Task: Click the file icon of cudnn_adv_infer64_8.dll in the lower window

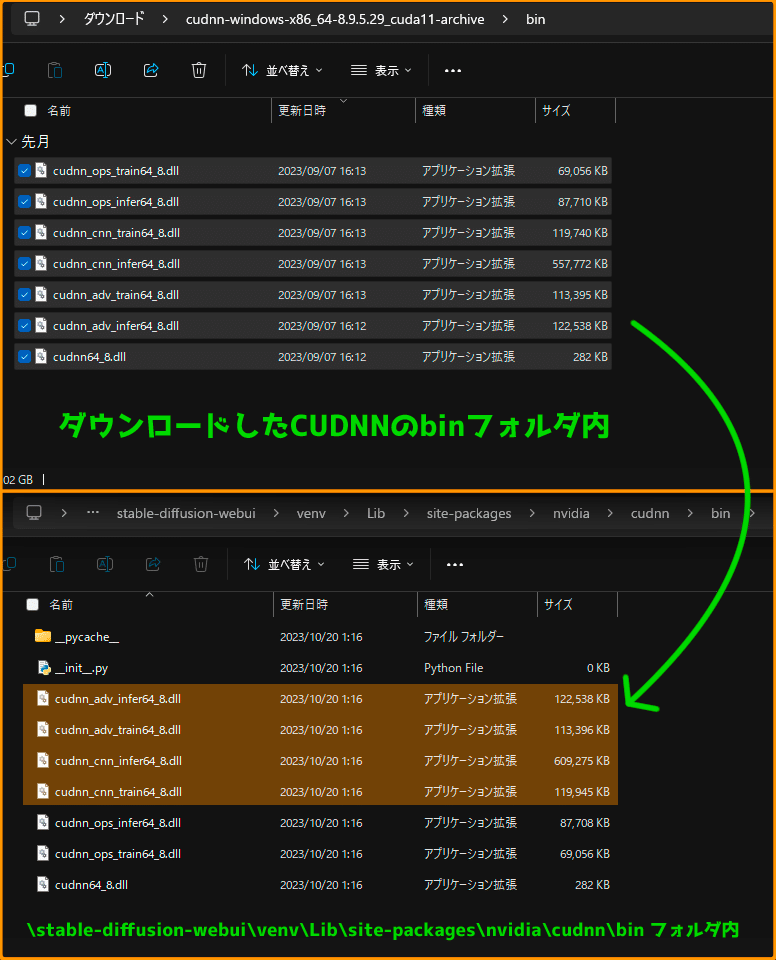Action: 43,699
